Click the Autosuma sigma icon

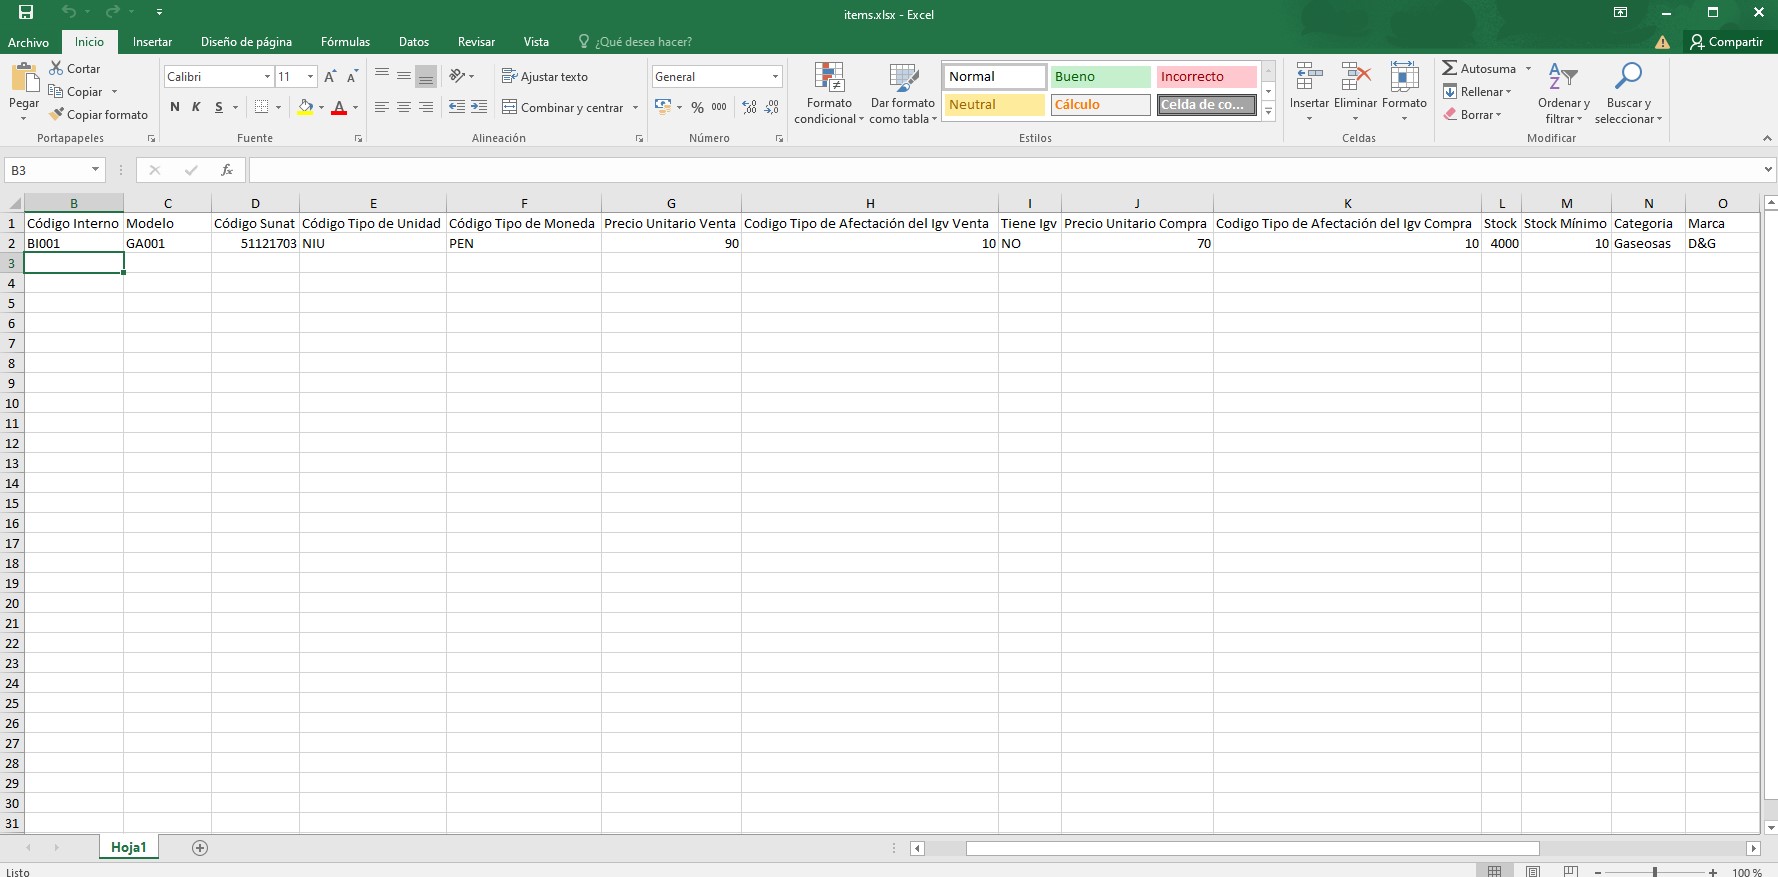1450,68
